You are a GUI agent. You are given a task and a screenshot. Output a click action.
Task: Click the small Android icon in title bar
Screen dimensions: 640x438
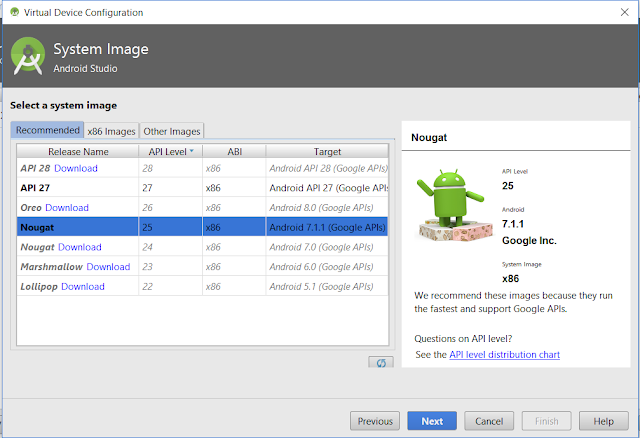click(x=15, y=12)
